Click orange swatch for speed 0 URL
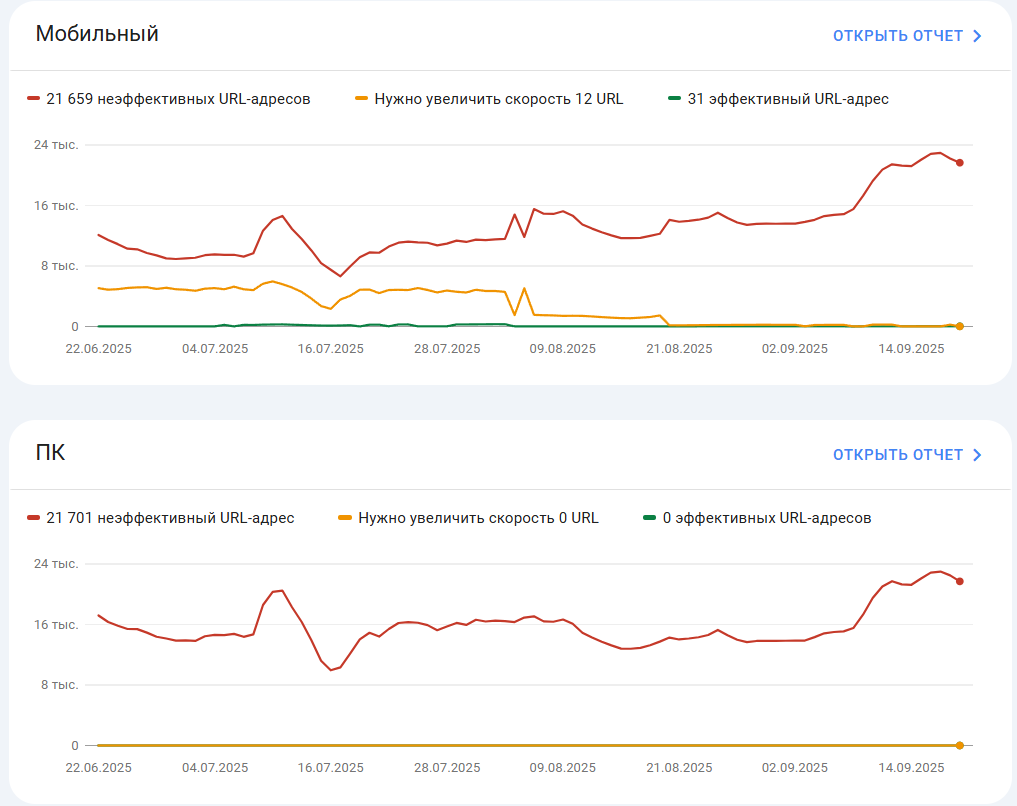The height and width of the screenshot is (806, 1017). [345, 517]
